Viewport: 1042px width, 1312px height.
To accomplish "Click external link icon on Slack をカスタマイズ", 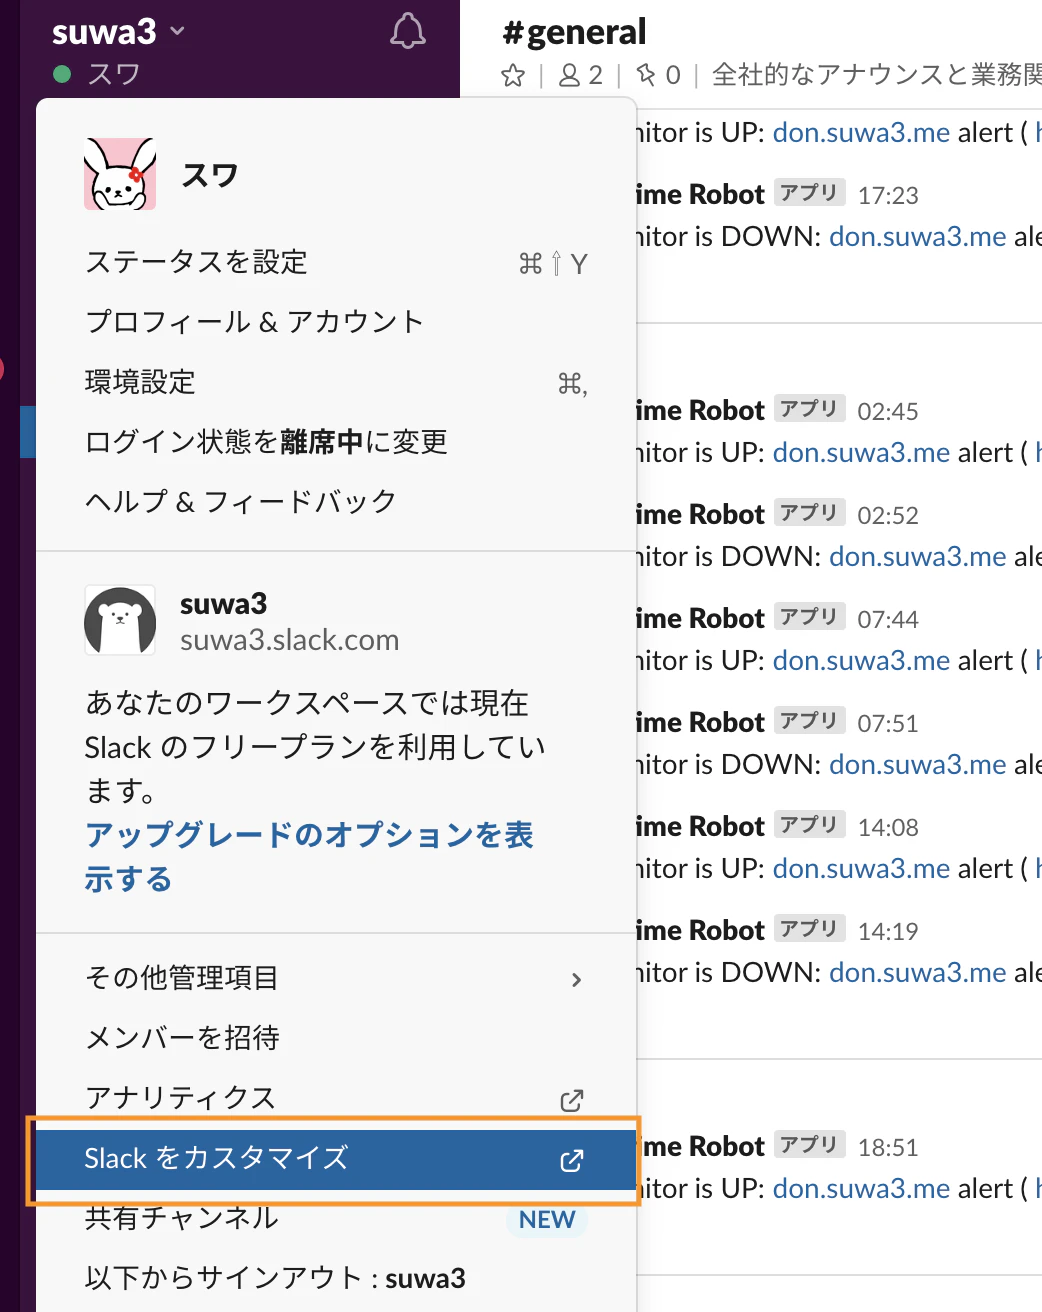I will [x=572, y=1160].
